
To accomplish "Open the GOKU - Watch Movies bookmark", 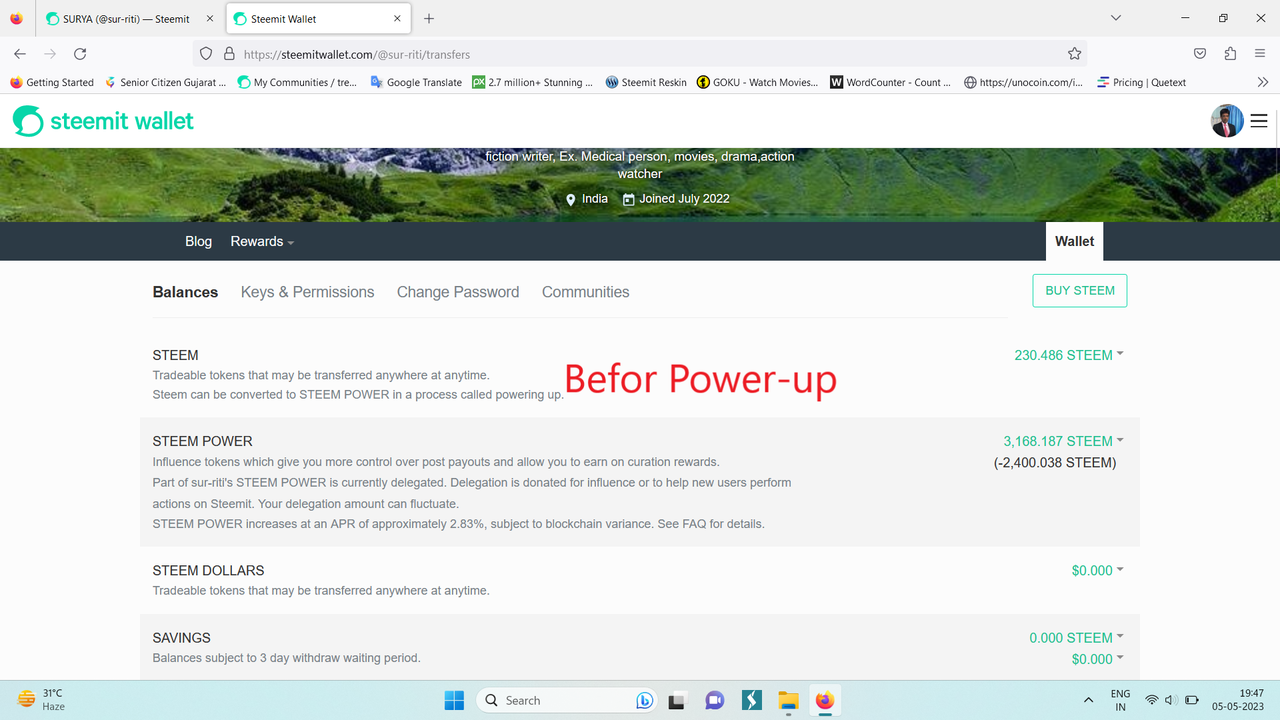I will coord(758,82).
